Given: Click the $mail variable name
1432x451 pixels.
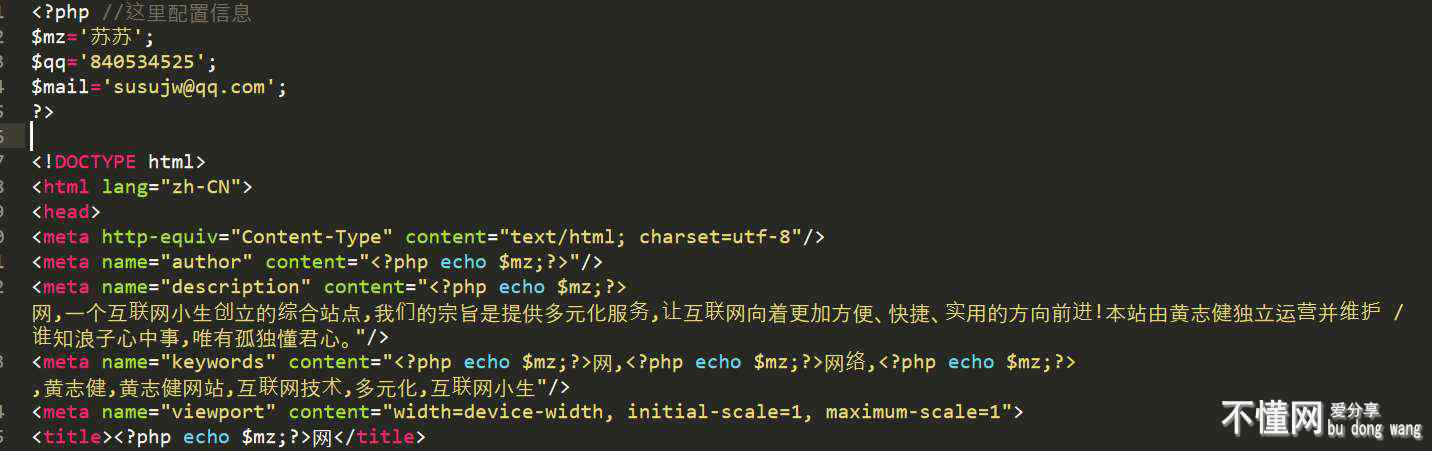Looking at the screenshot, I should click(x=60, y=88).
